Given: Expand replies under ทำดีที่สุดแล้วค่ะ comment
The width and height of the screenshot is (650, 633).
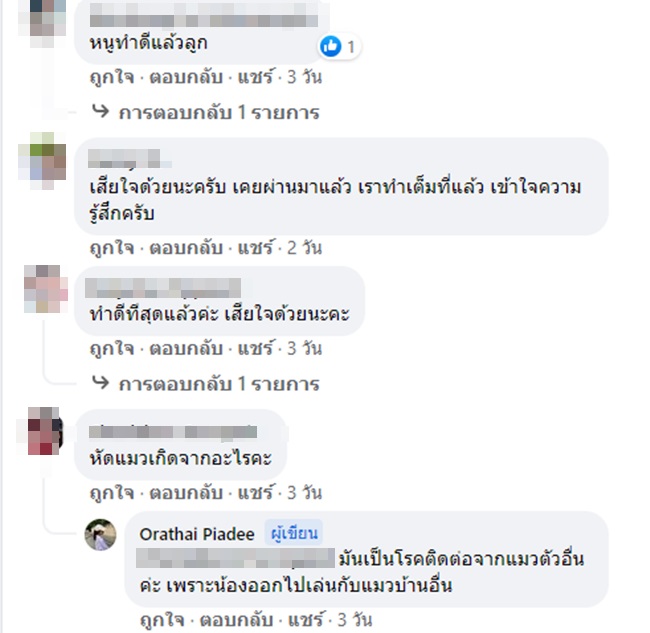Looking at the screenshot, I should point(219,384).
